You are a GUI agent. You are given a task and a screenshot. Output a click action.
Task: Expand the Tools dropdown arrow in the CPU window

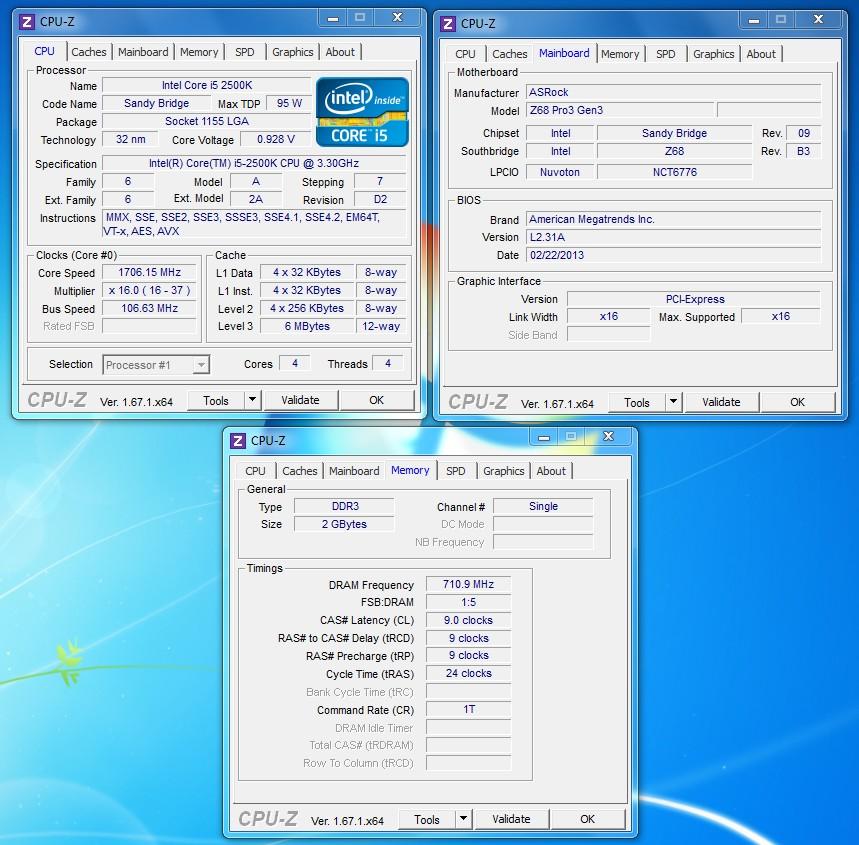tap(252, 400)
